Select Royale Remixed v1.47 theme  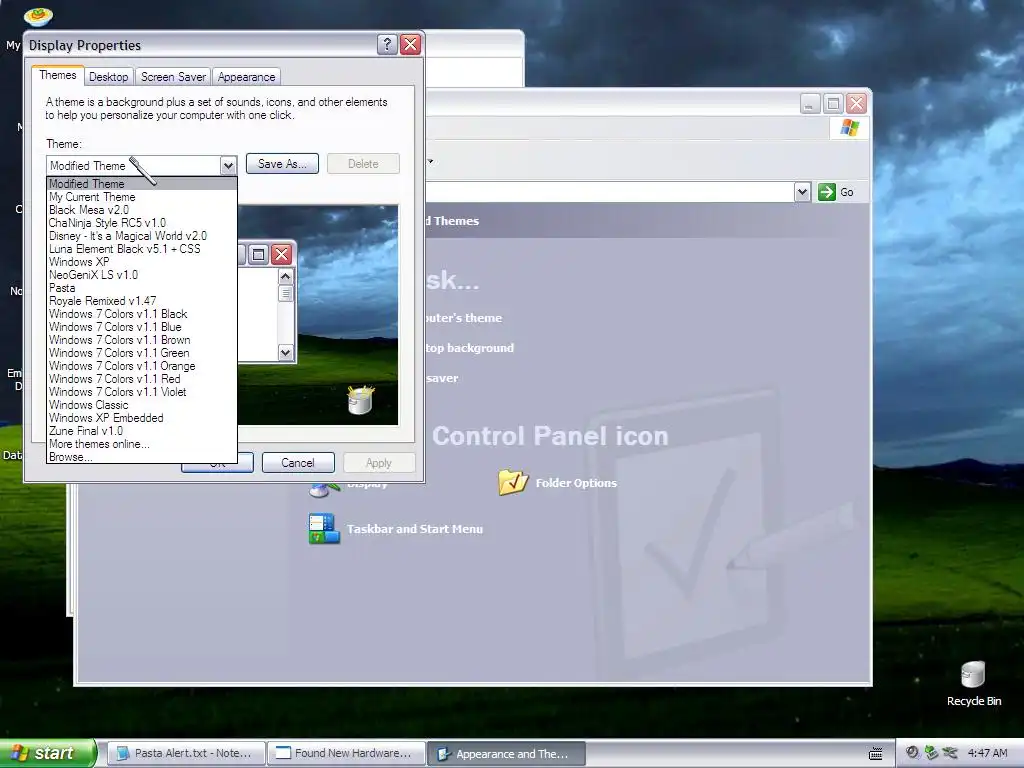coord(141,301)
